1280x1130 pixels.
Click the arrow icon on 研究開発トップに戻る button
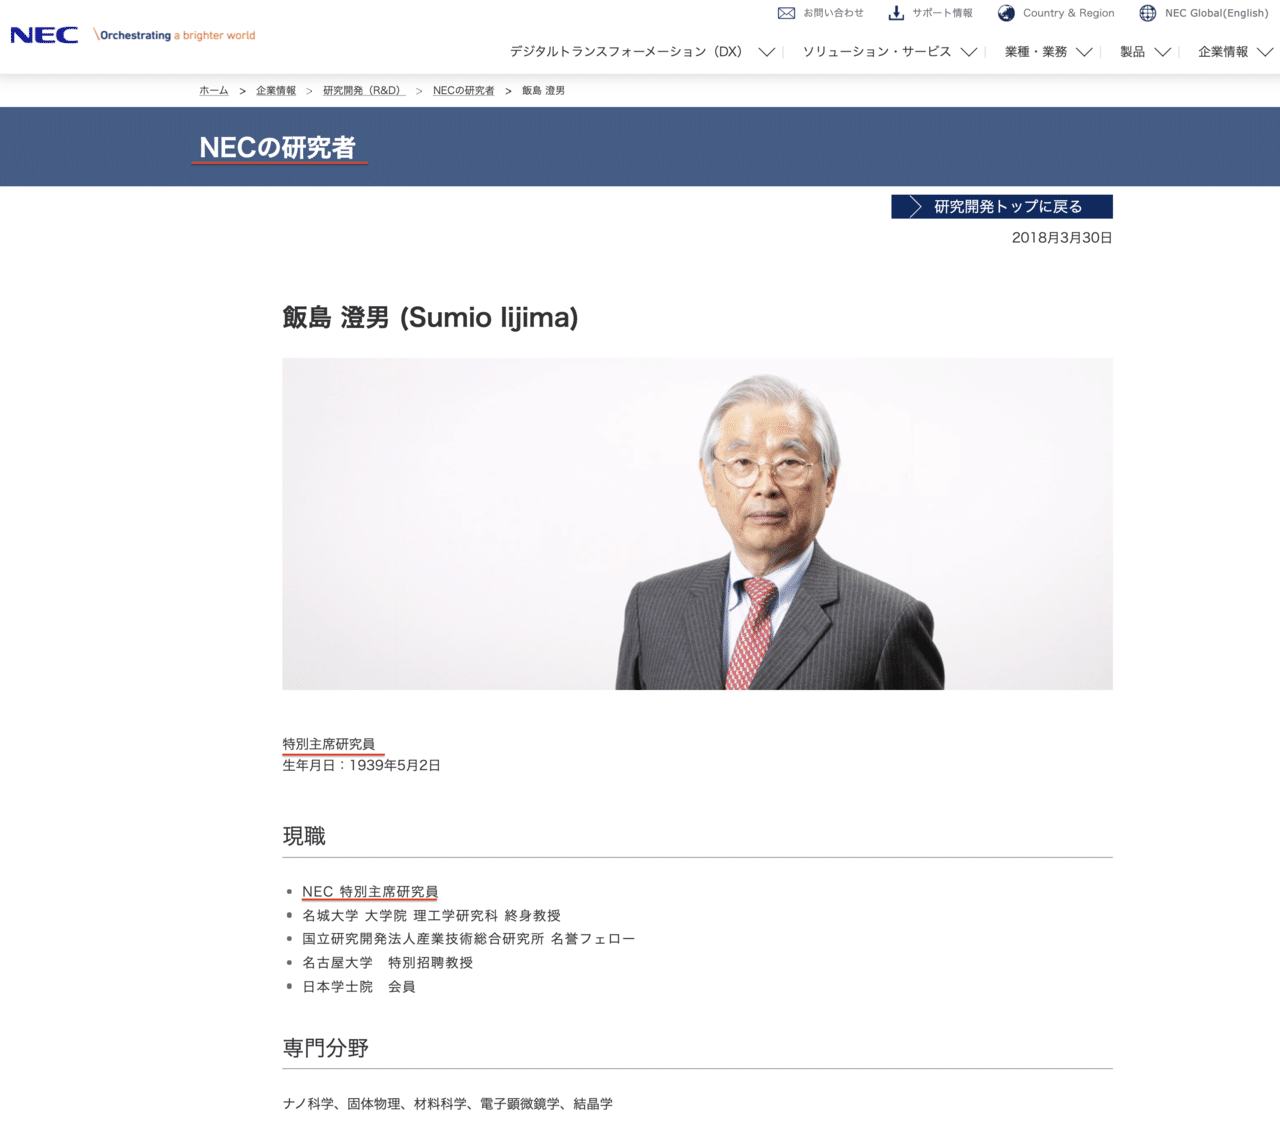point(914,207)
